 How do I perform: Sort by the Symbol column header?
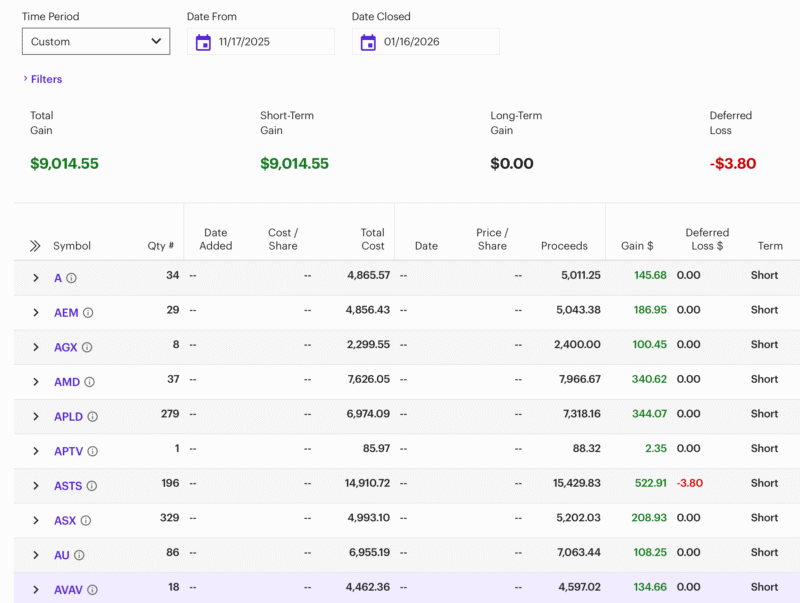tap(72, 246)
